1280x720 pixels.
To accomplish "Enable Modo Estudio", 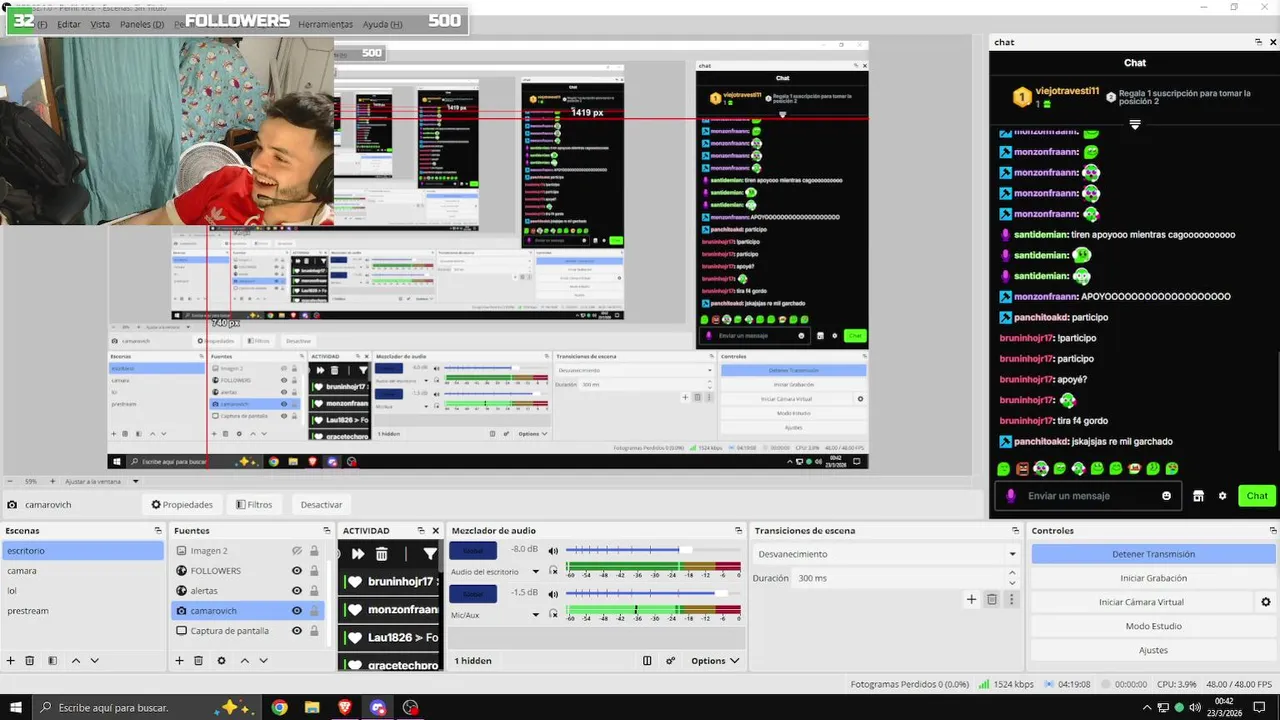I will click(x=1153, y=626).
